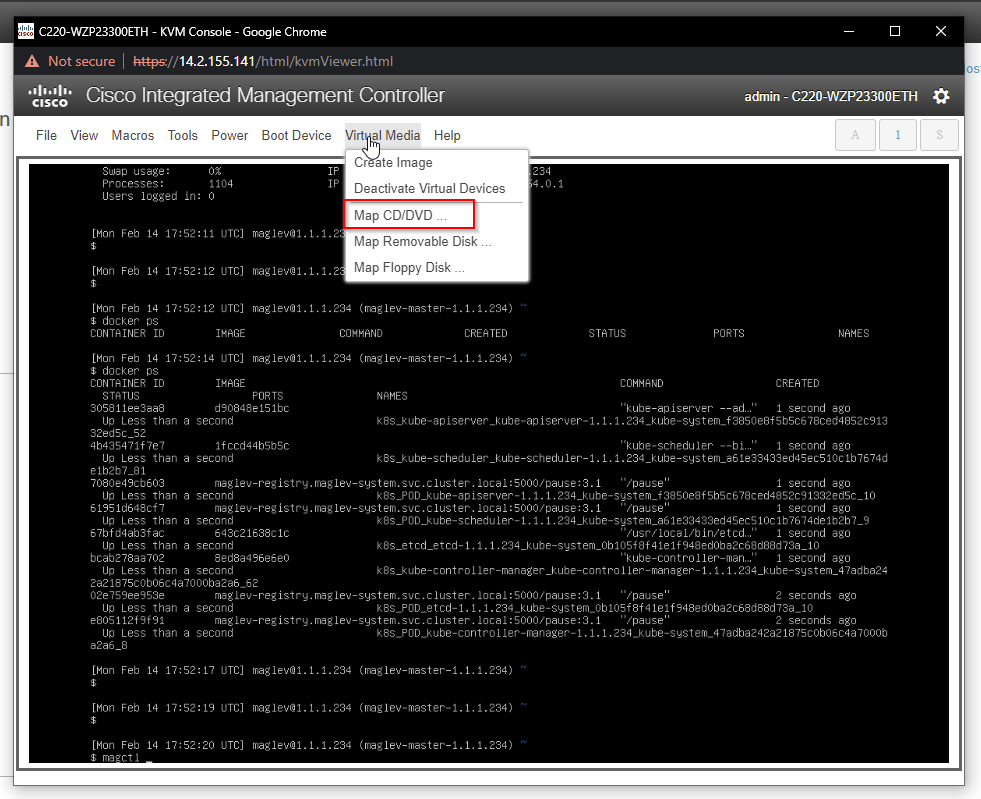Toggle the 1 keyboard indicator button

point(898,135)
